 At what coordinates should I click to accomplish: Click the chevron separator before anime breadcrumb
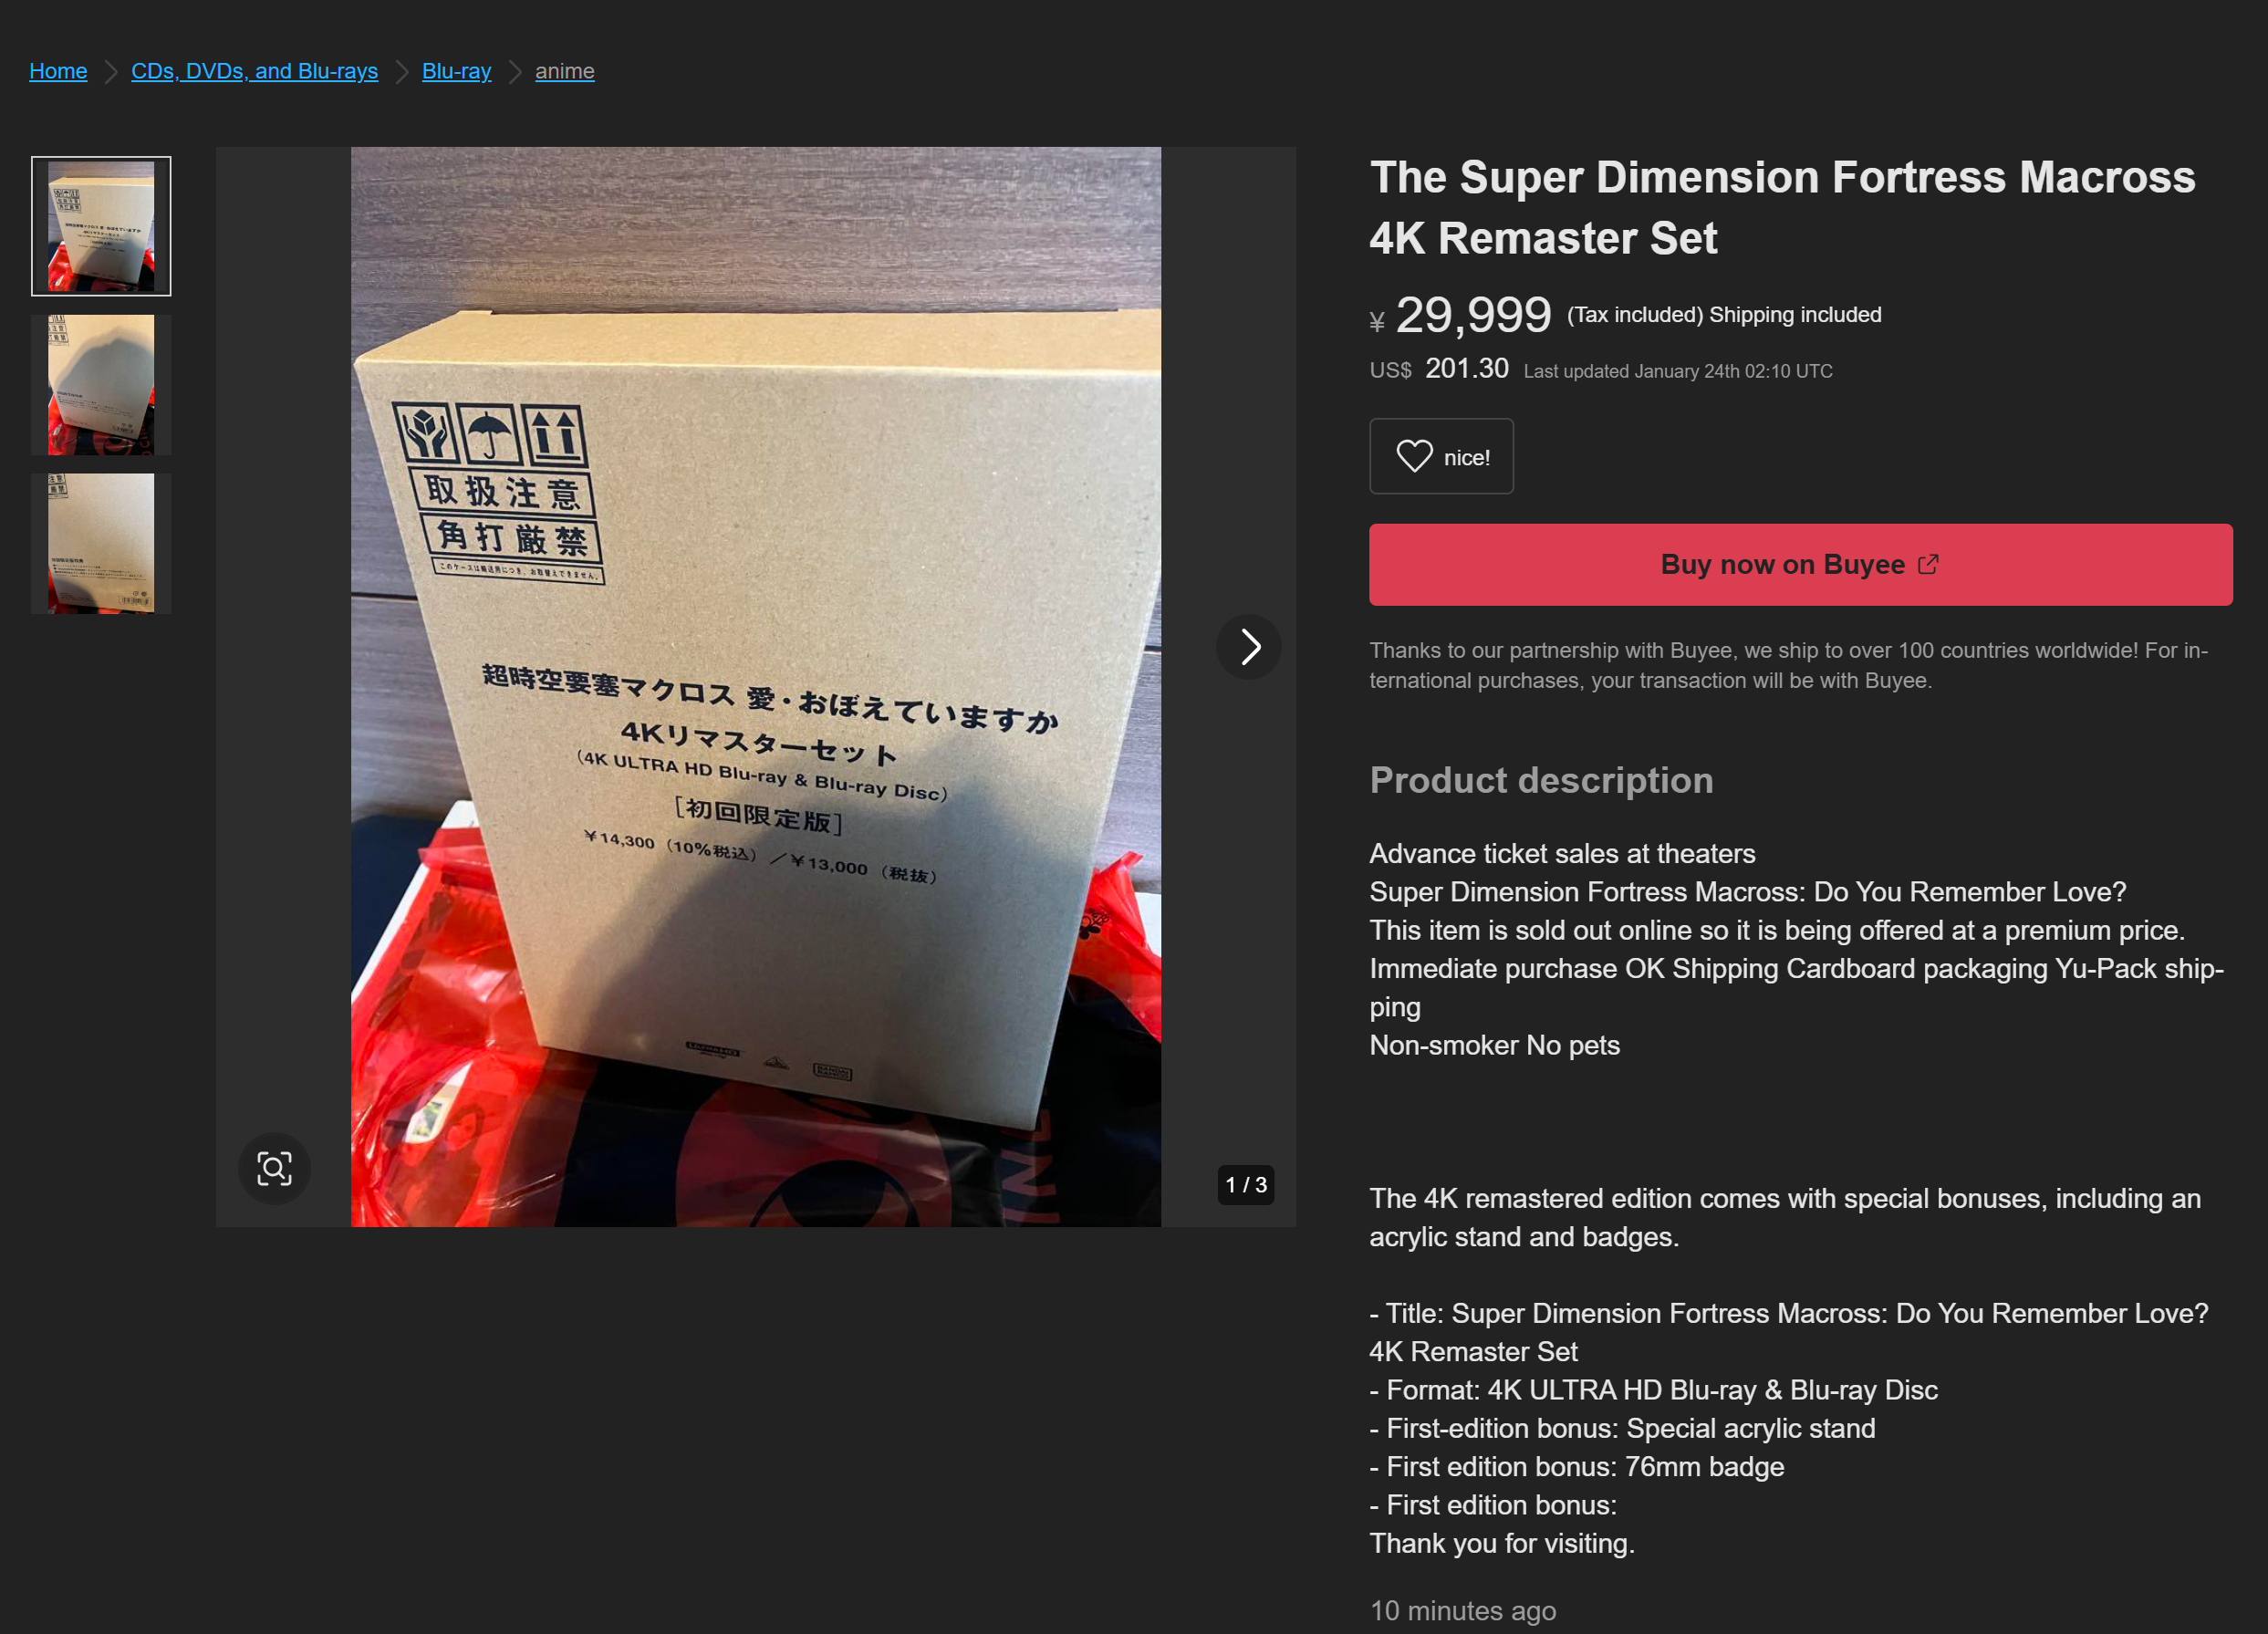point(514,72)
